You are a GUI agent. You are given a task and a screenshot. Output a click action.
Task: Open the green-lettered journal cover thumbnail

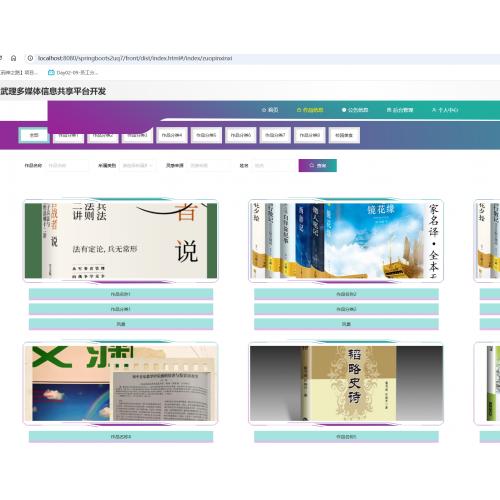121,383
